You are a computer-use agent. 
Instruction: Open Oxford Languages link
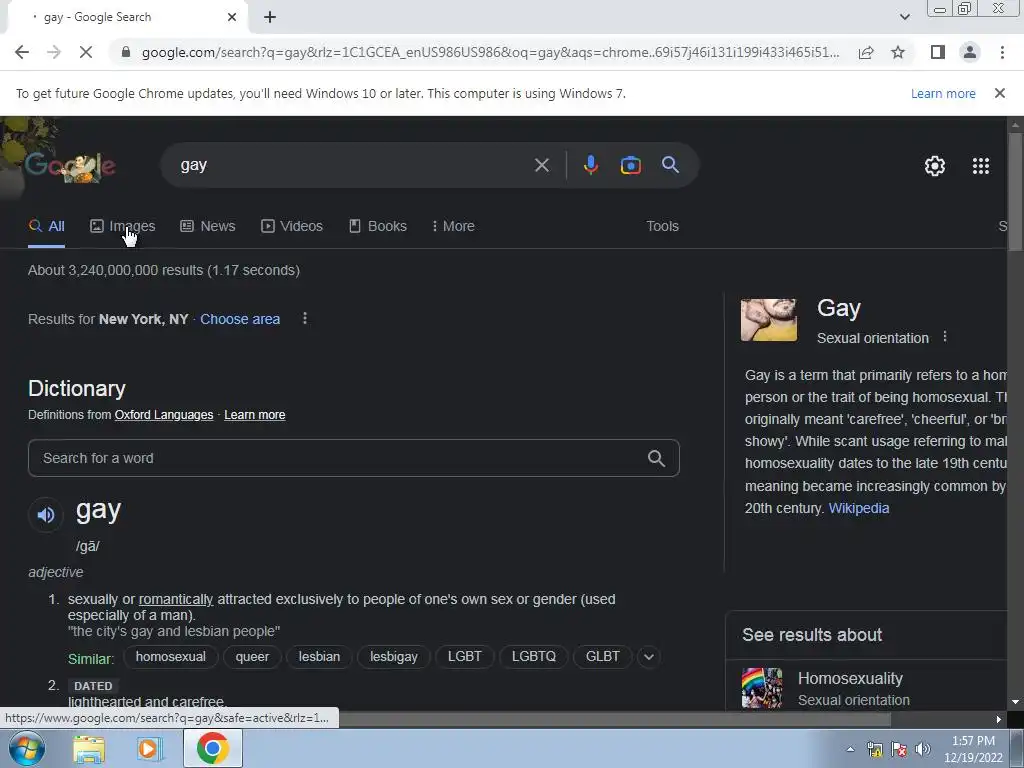(164, 415)
